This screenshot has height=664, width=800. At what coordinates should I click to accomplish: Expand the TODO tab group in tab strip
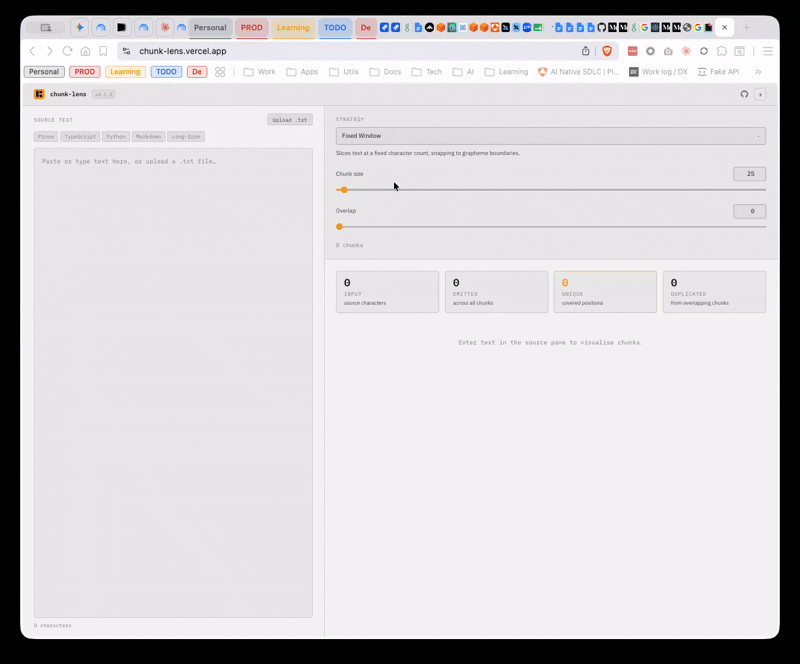tap(335, 28)
